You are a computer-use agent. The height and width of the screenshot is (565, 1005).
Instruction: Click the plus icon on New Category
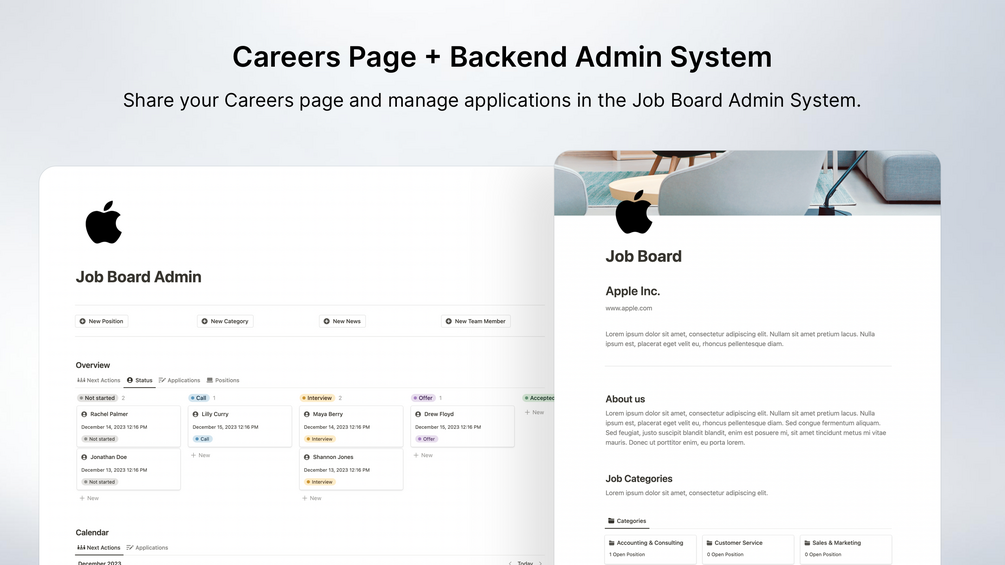(x=204, y=321)
